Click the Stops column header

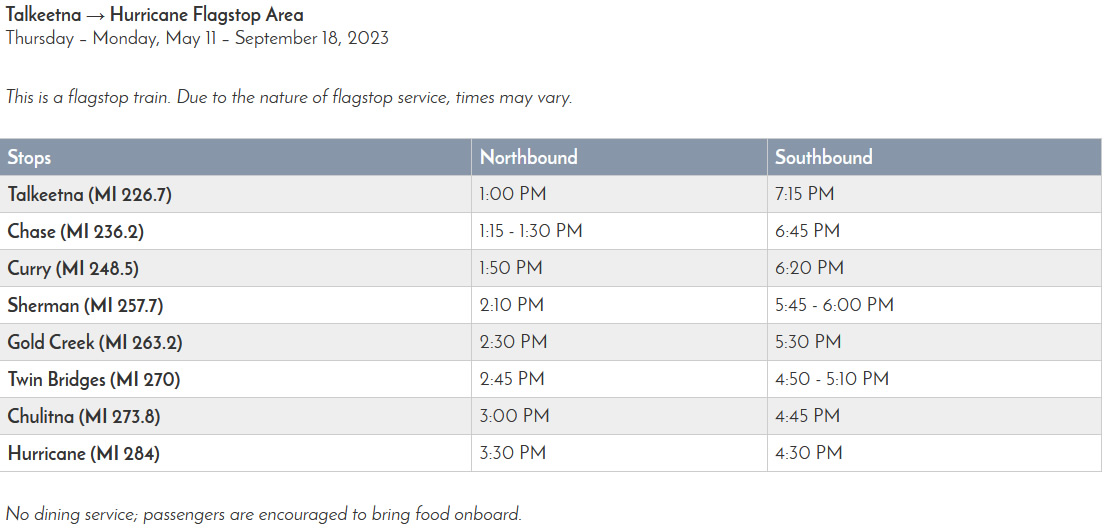tap(30, 157)
